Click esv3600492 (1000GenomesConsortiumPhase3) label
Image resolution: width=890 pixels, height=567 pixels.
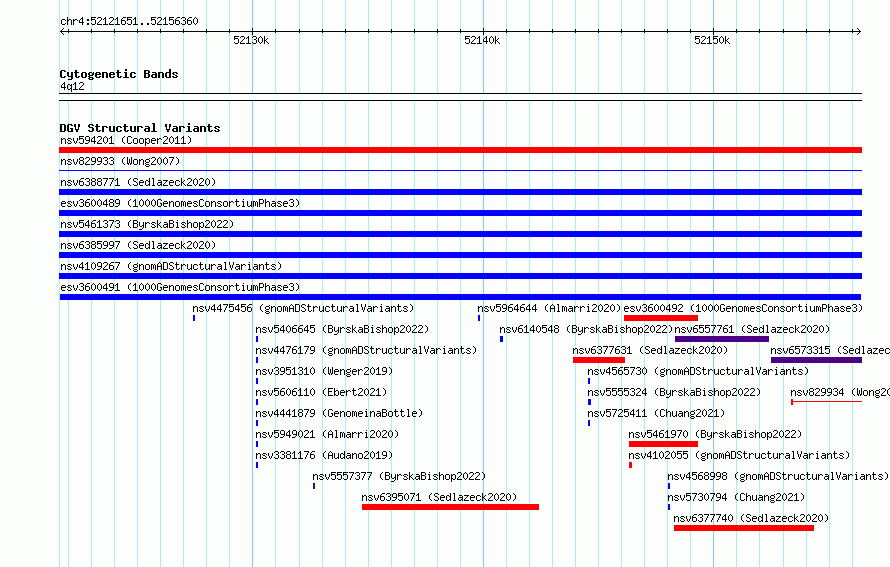click(x=743, y=308)
